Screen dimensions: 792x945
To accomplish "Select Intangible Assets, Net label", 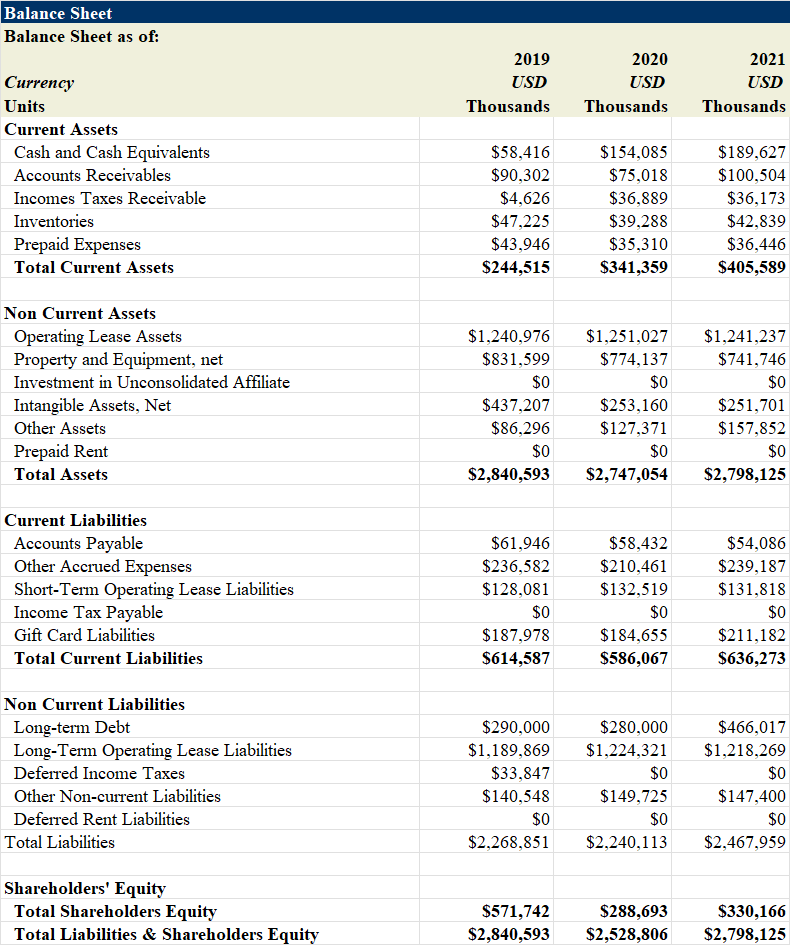I will (92, 405).
